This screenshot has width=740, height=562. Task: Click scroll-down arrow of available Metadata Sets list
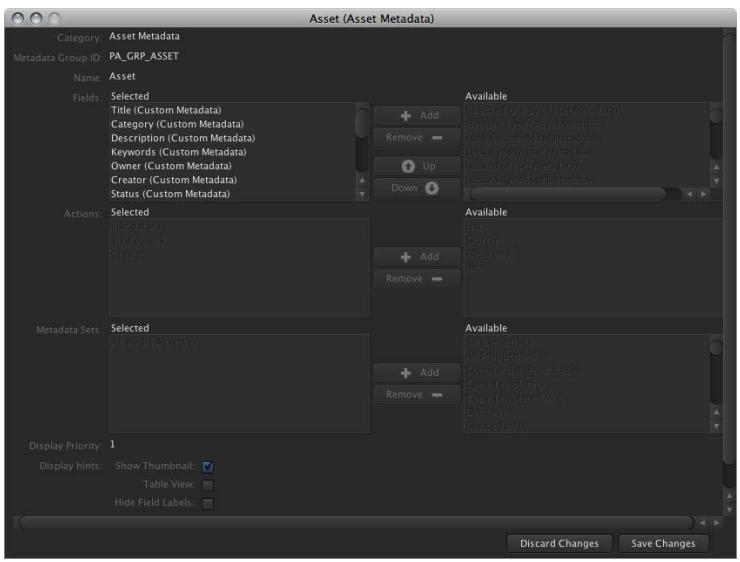[716, 426]
